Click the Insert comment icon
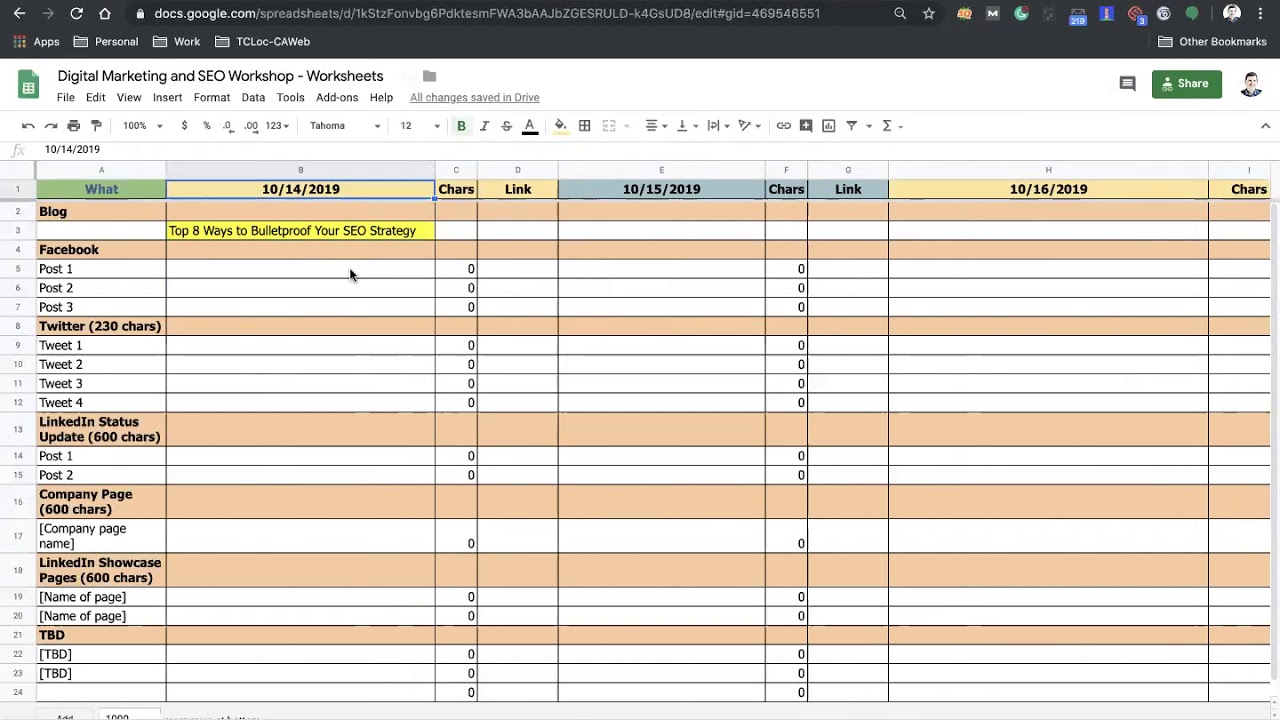 pos(806,126)
